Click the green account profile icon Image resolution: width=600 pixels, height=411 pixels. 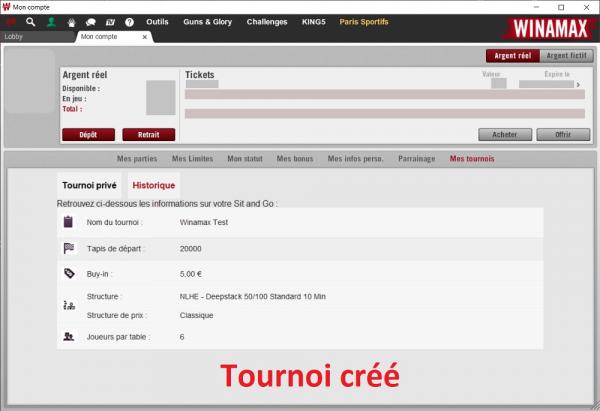(51, 22)
